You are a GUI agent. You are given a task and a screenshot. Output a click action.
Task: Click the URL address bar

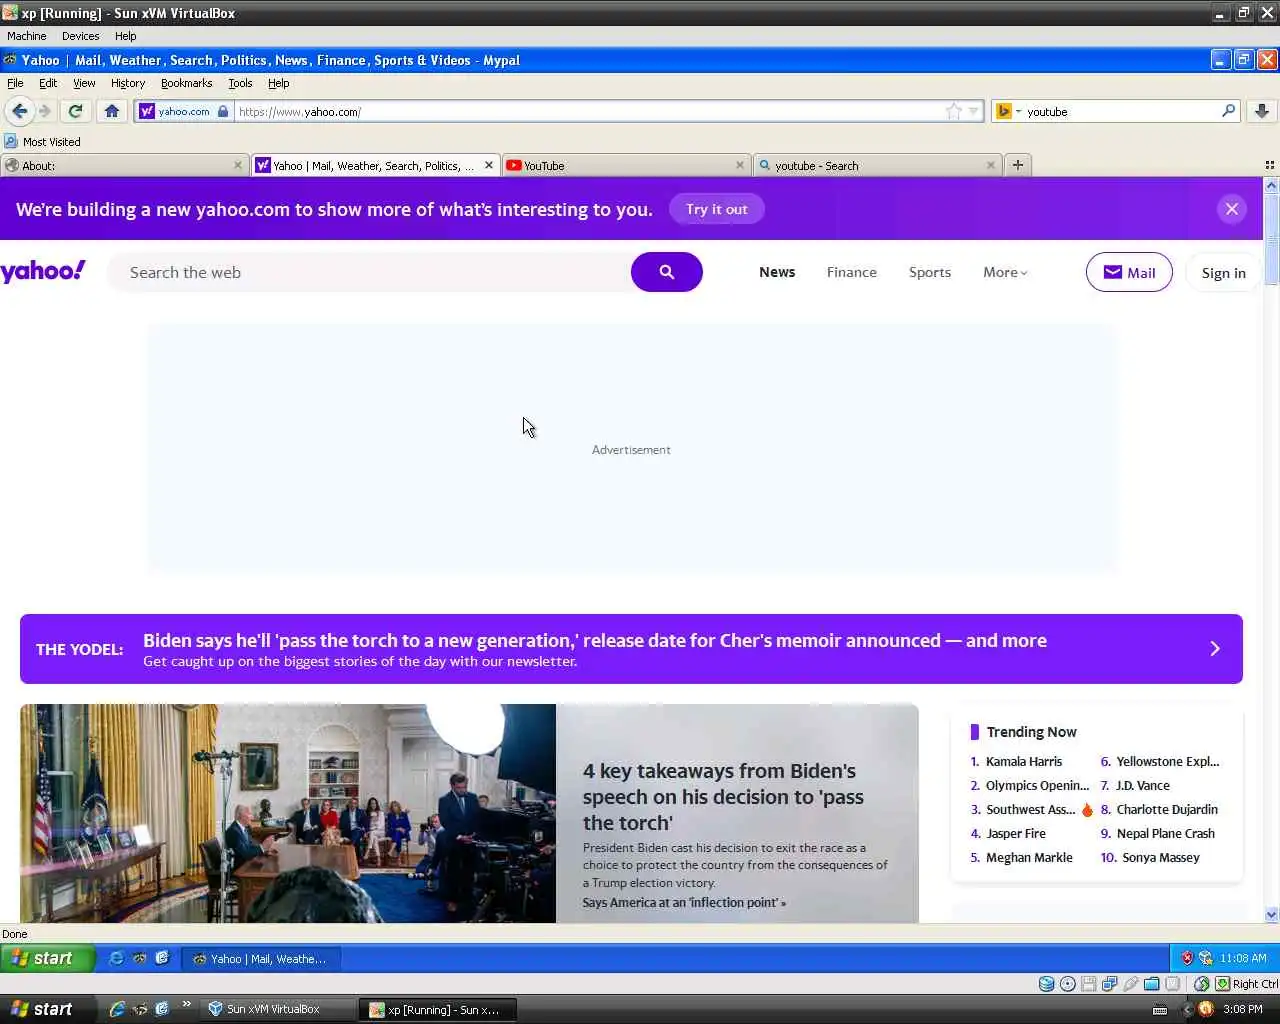tap(590, 111)
